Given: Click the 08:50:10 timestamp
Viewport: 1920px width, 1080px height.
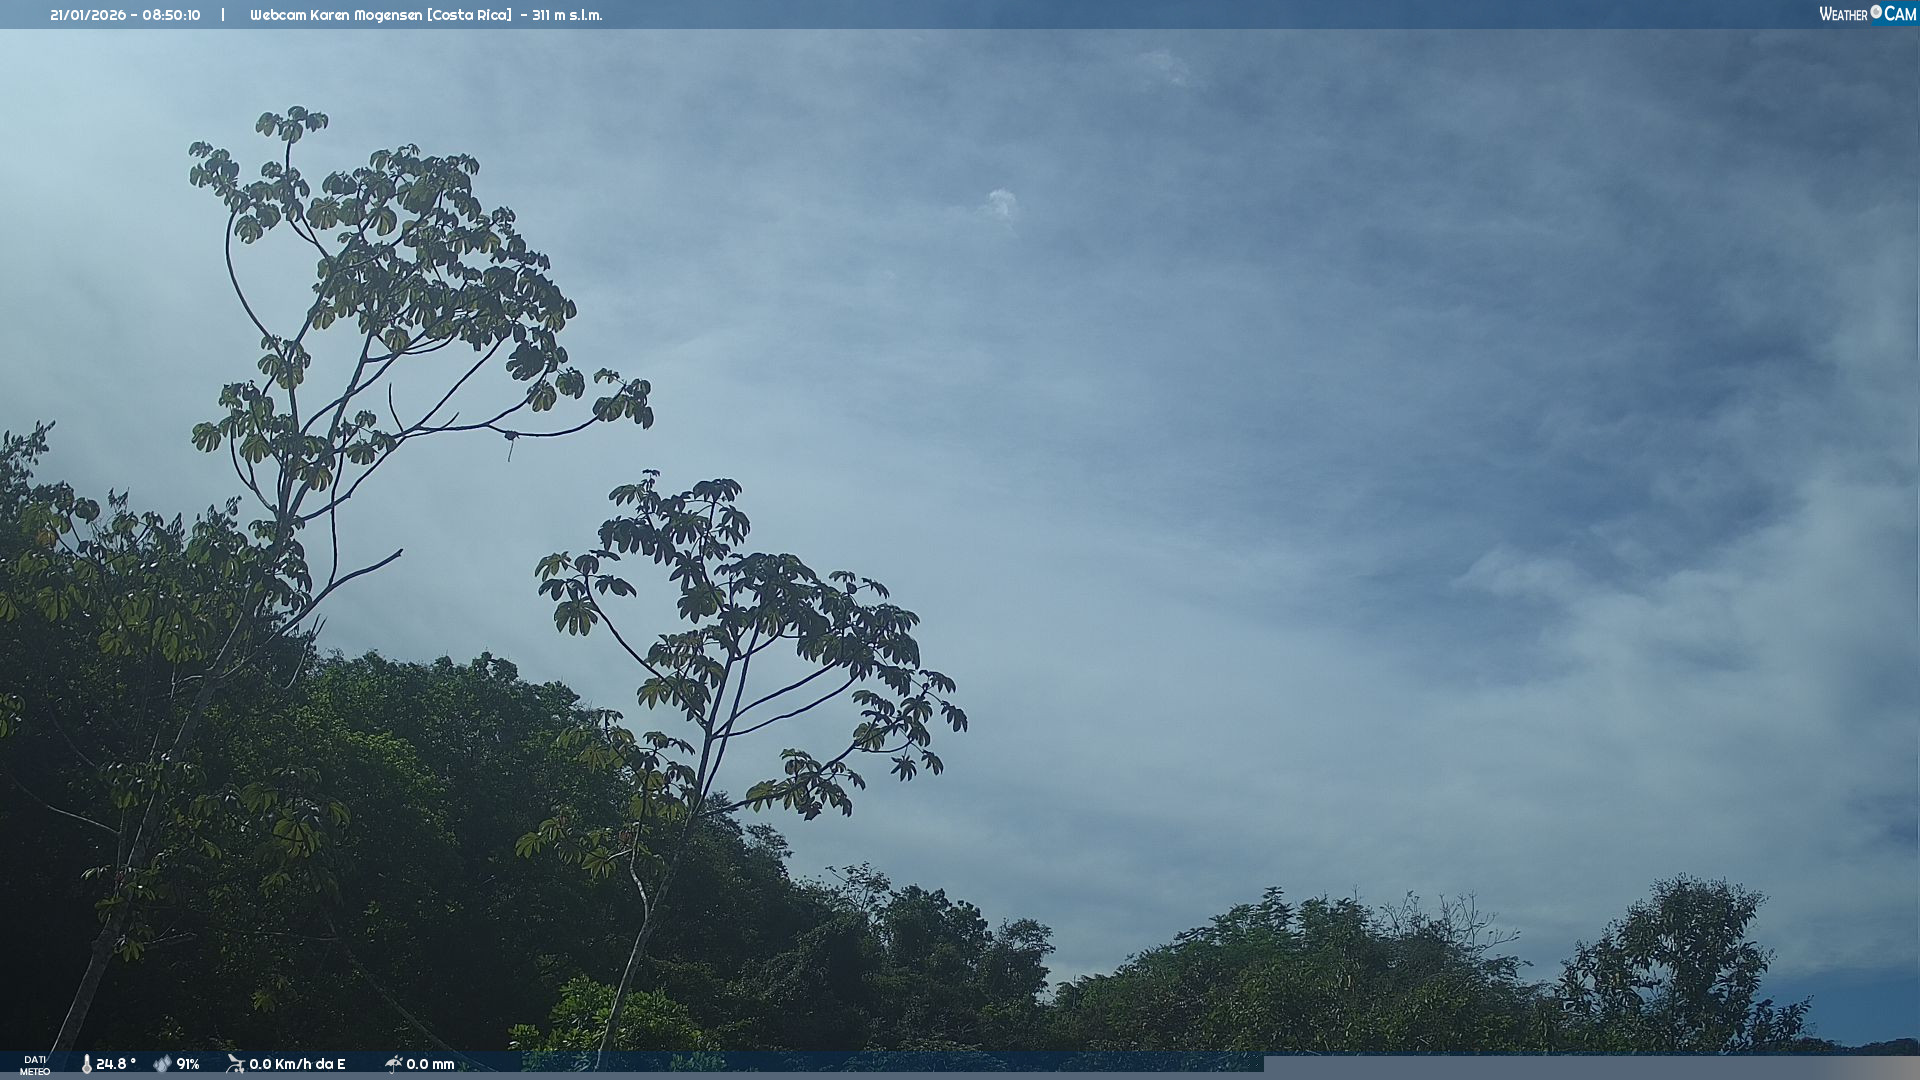Looking at the screenshot, I should [x=171, y=15].
